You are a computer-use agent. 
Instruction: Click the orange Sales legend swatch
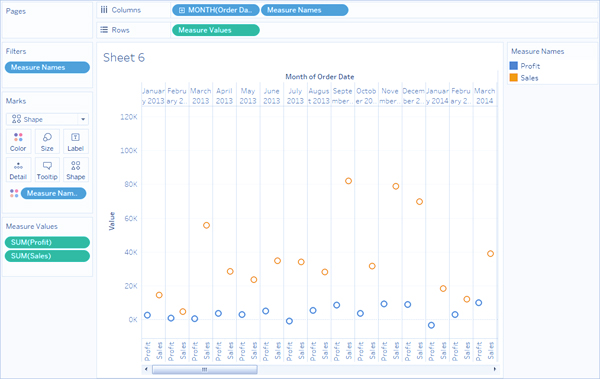coord(514,78)
